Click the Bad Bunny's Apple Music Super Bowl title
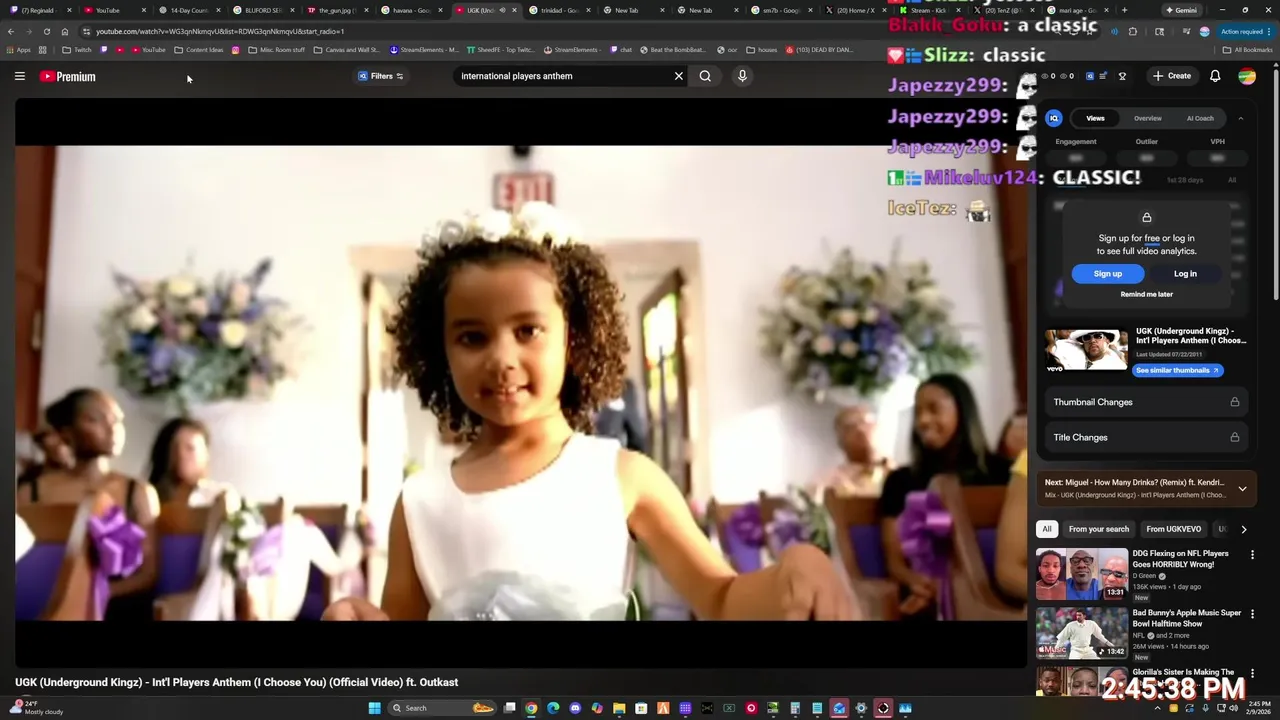This screenshot has height=720, width=1280. [x=1186, y=618]
